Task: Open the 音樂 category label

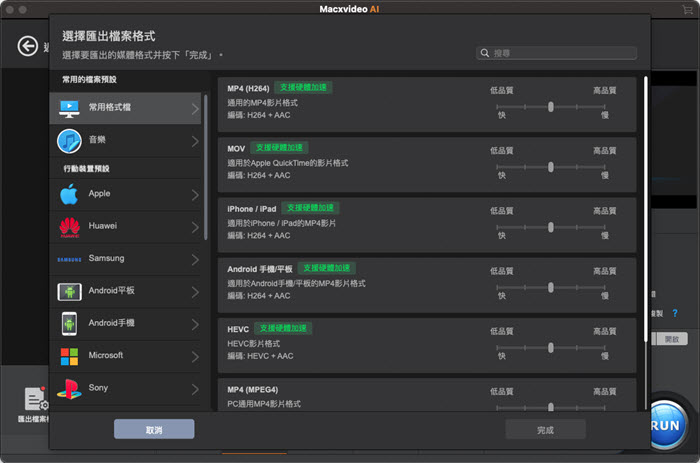Action: pyautogui.click(x=97, y=140)
